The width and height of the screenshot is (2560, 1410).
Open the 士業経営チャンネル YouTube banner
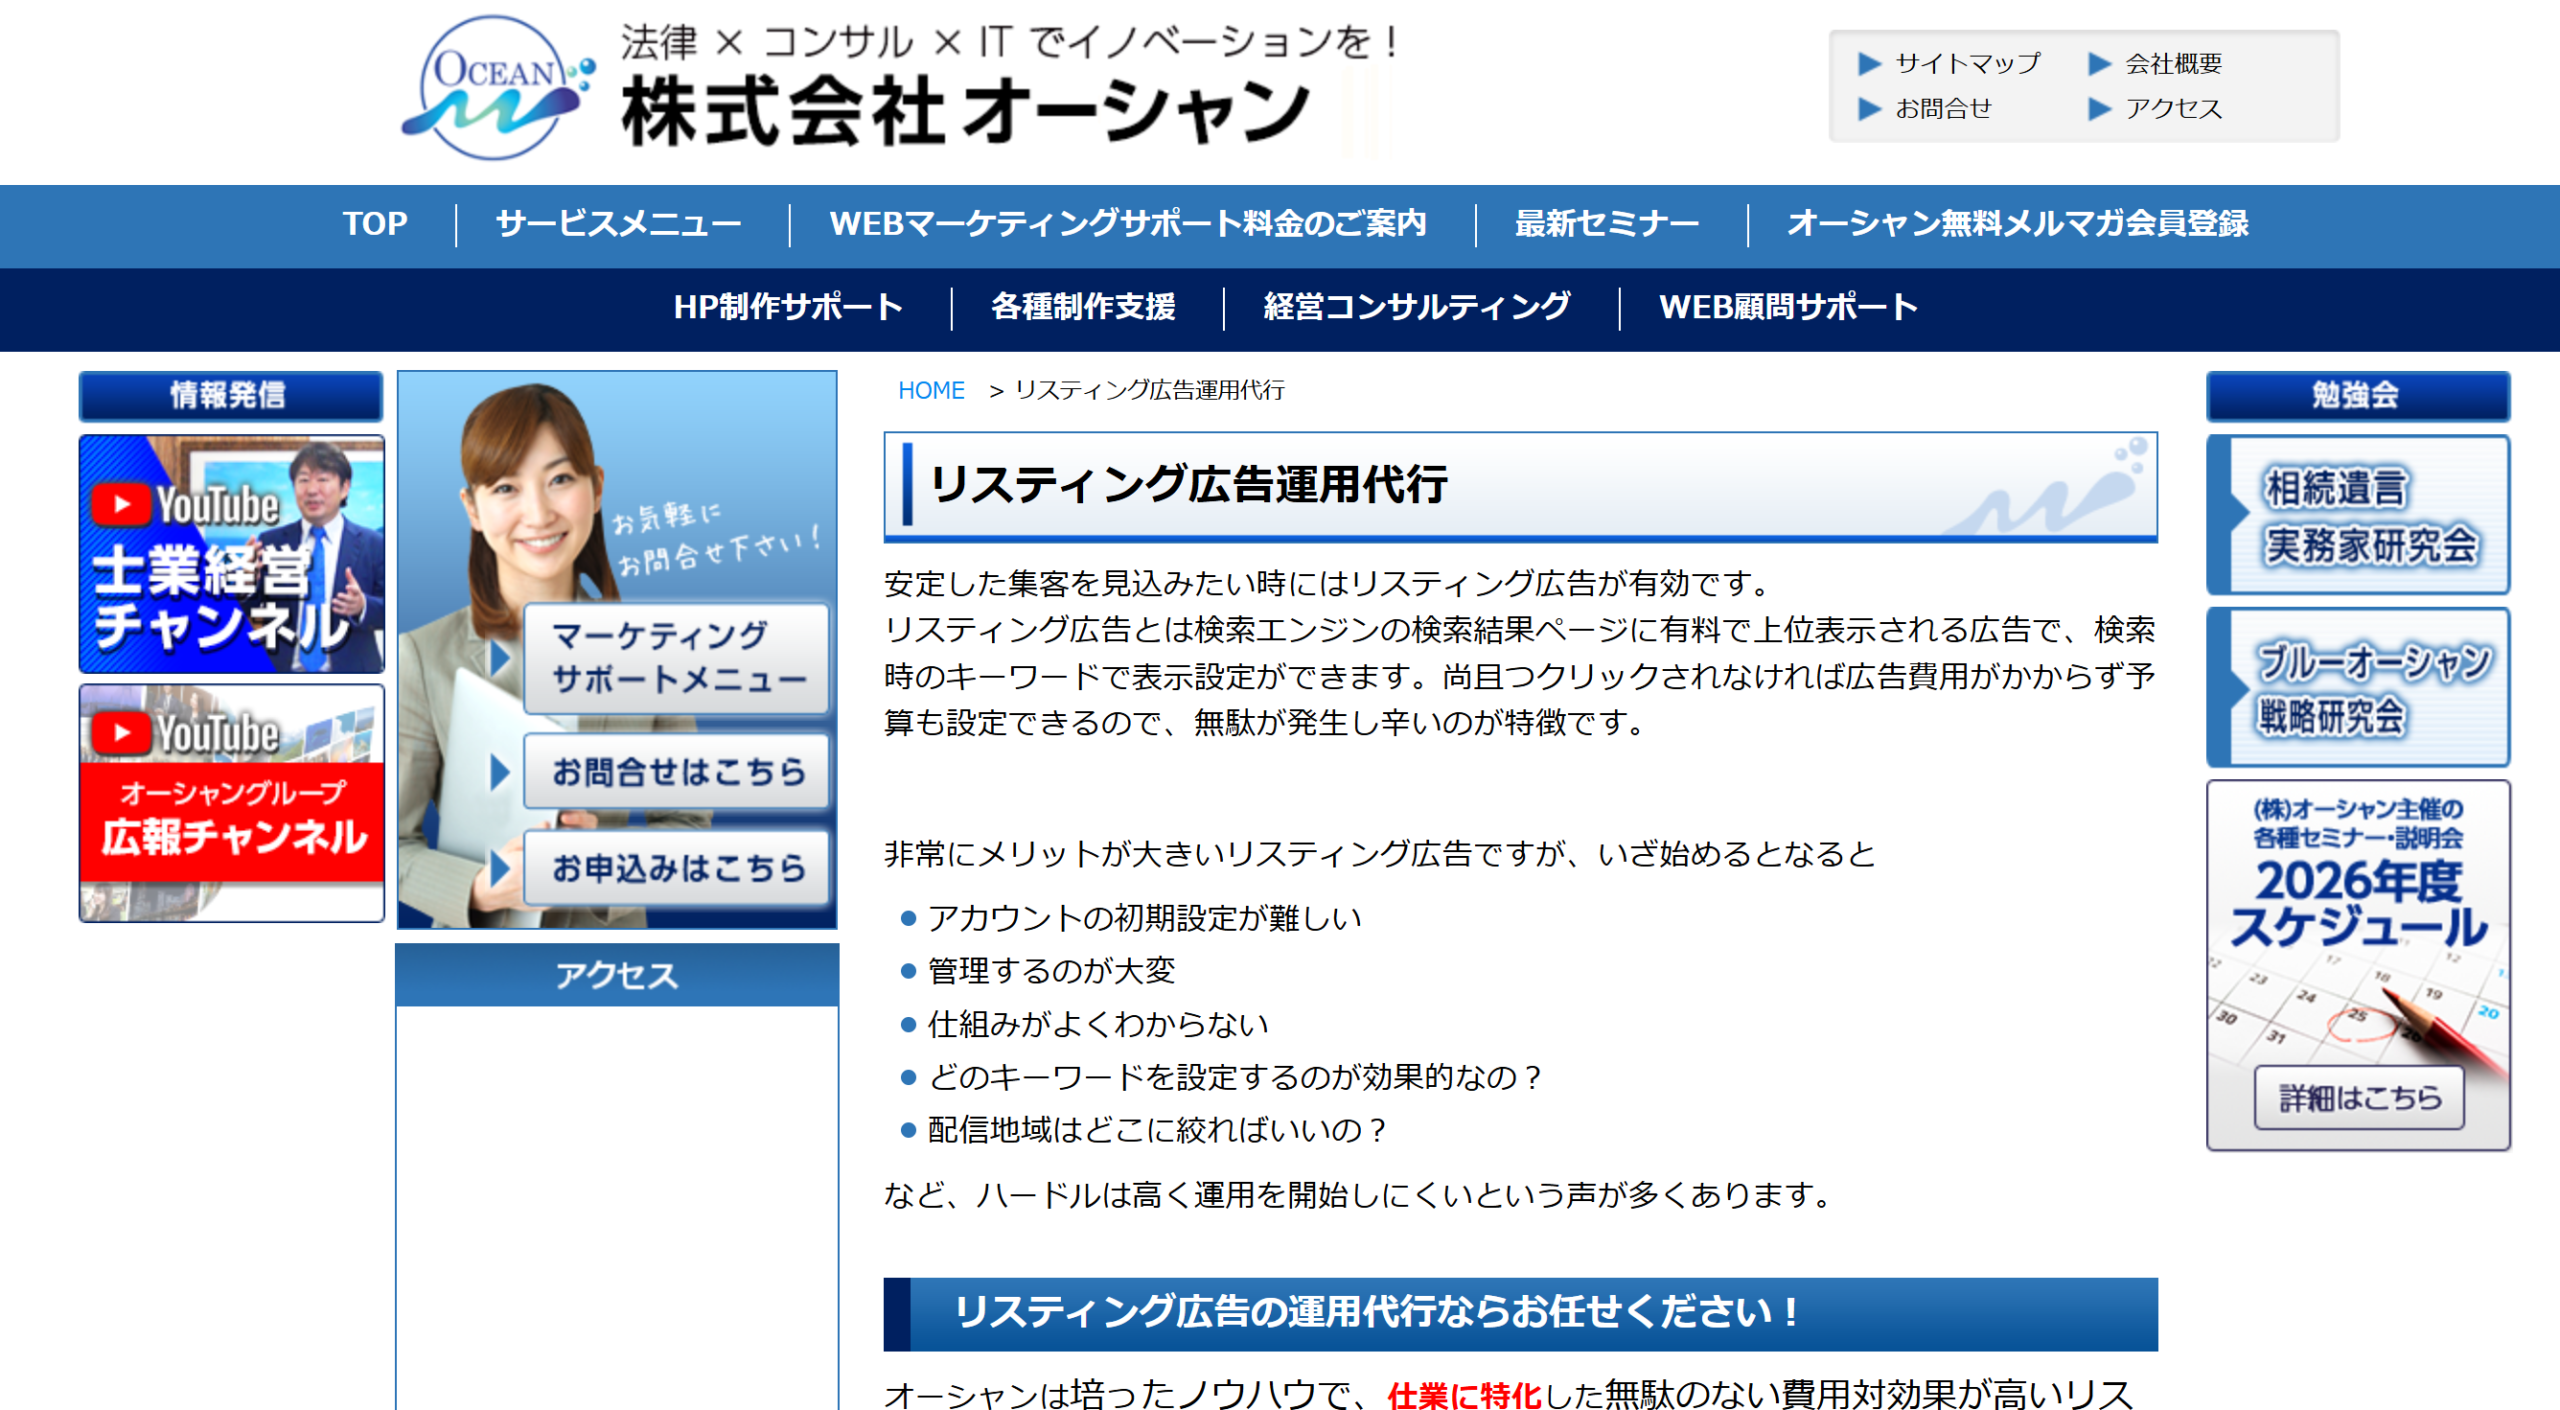point(231,554)
